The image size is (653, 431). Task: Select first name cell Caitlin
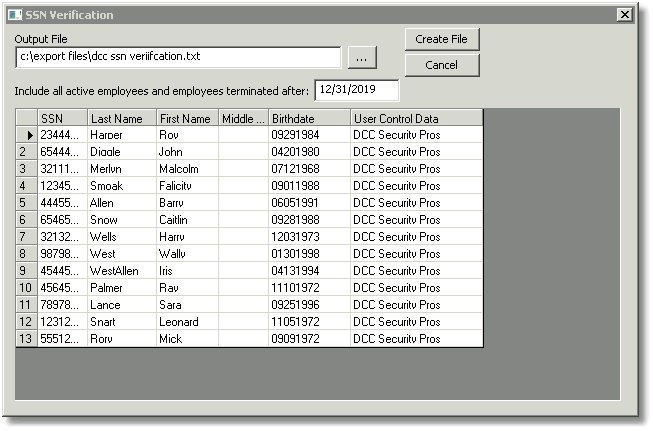pos(187,220)
